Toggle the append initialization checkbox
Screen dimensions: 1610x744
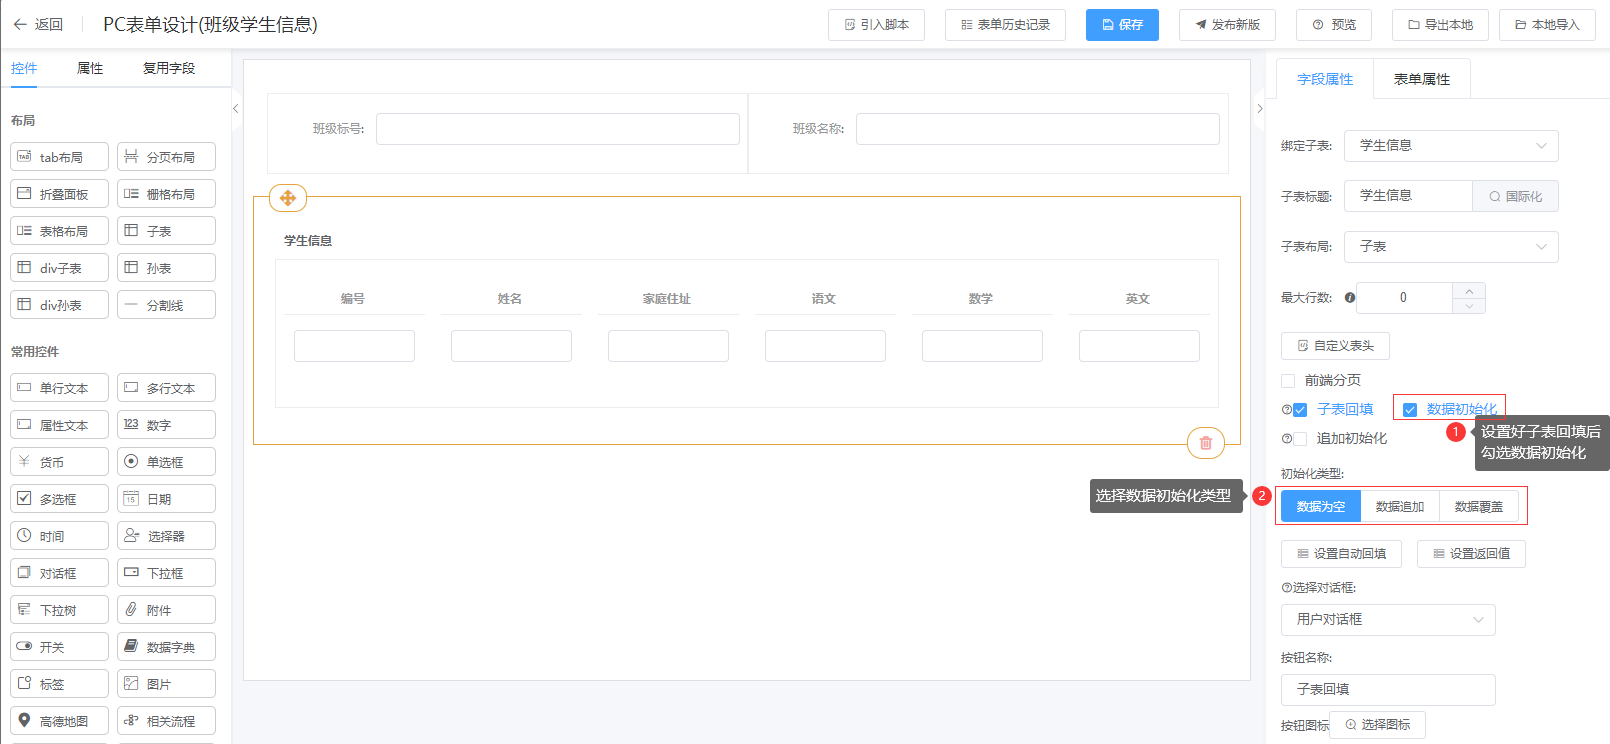pos(1300,439)
